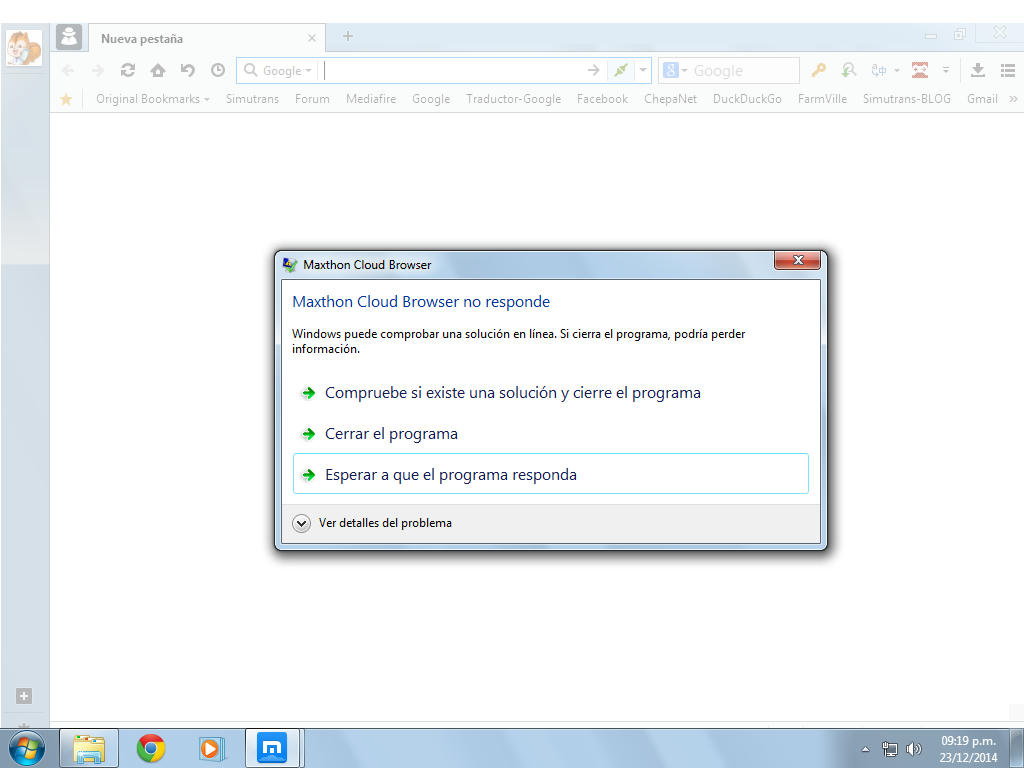
Task: Open File Explorer from taskbar
Action: [x=89, y=748]
